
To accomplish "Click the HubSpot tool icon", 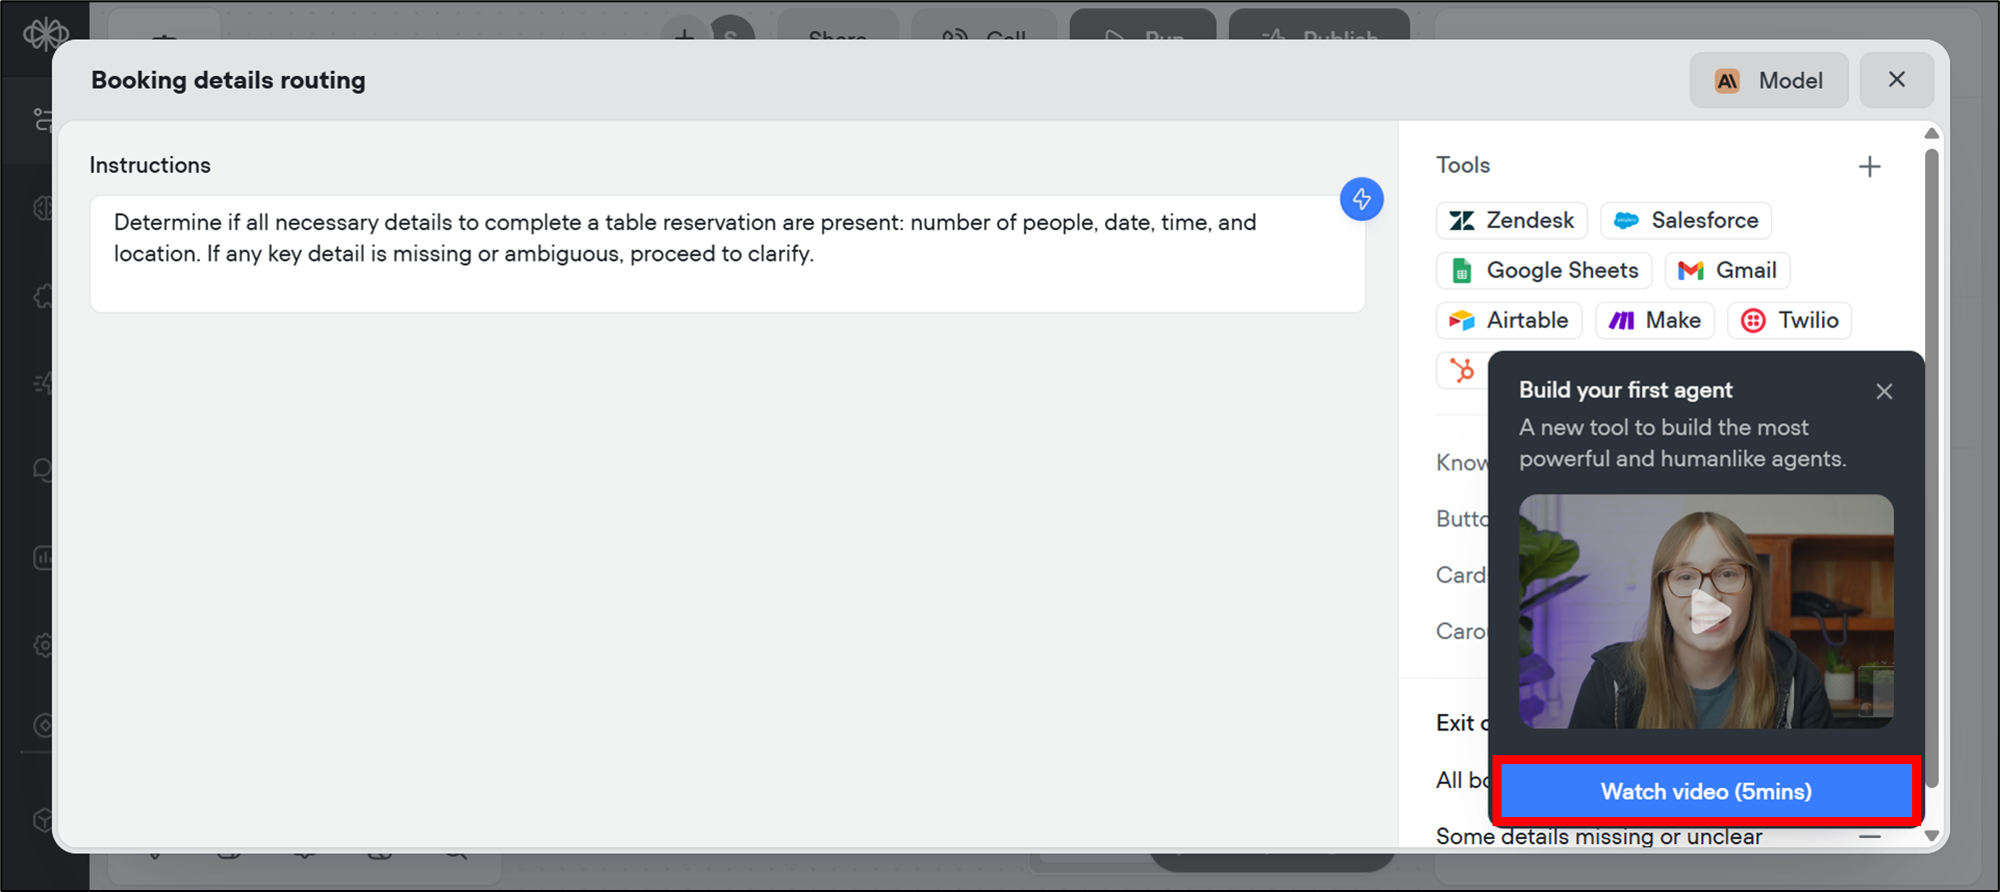I will 1462,370.
